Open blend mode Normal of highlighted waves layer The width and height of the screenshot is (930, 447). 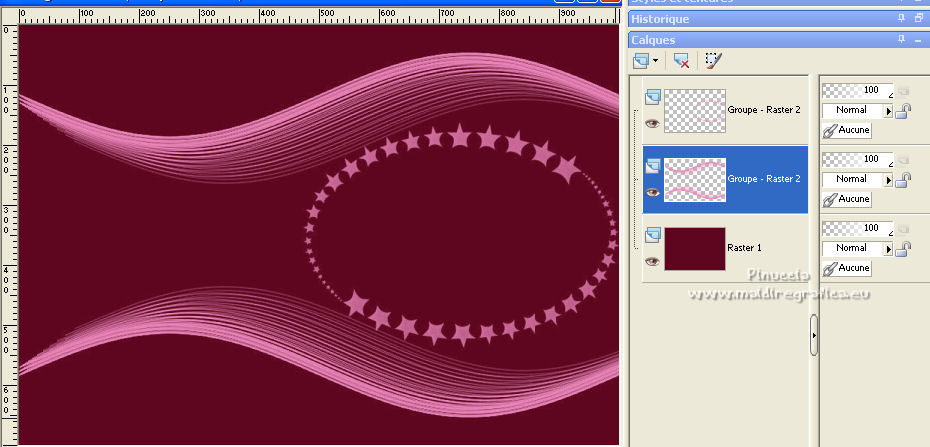(853, 179)
